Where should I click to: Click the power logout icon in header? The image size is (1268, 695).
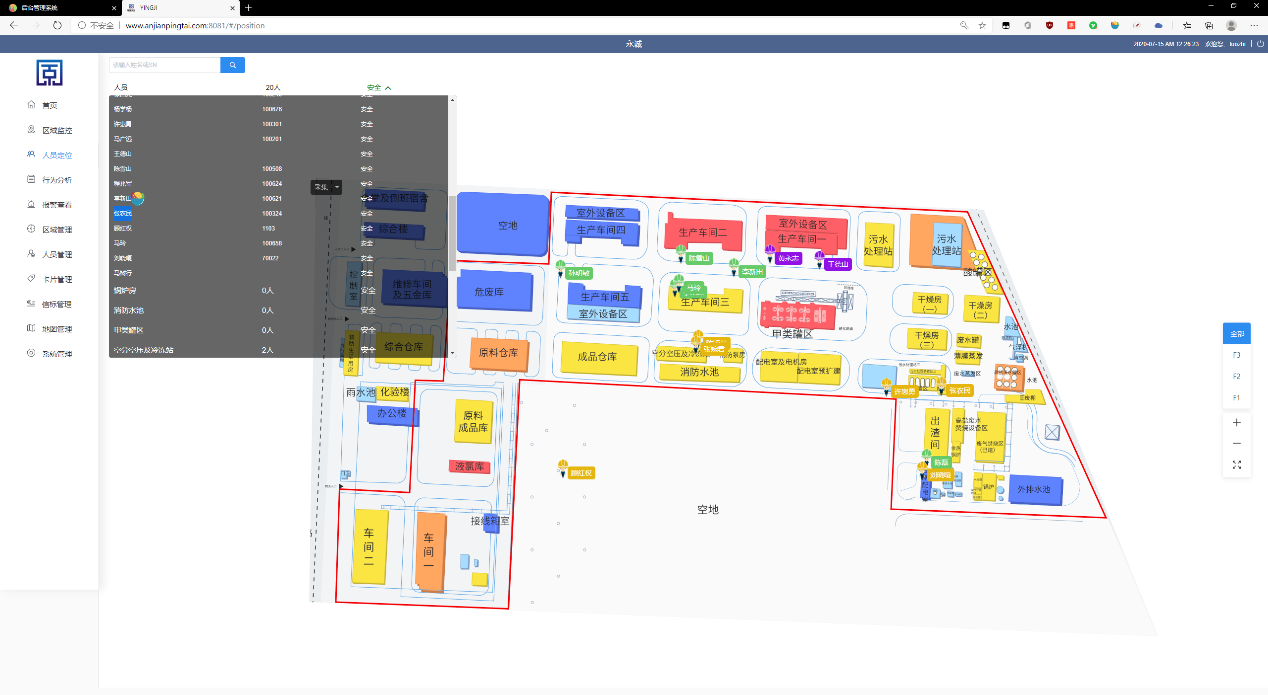[x=1260, y=44]
